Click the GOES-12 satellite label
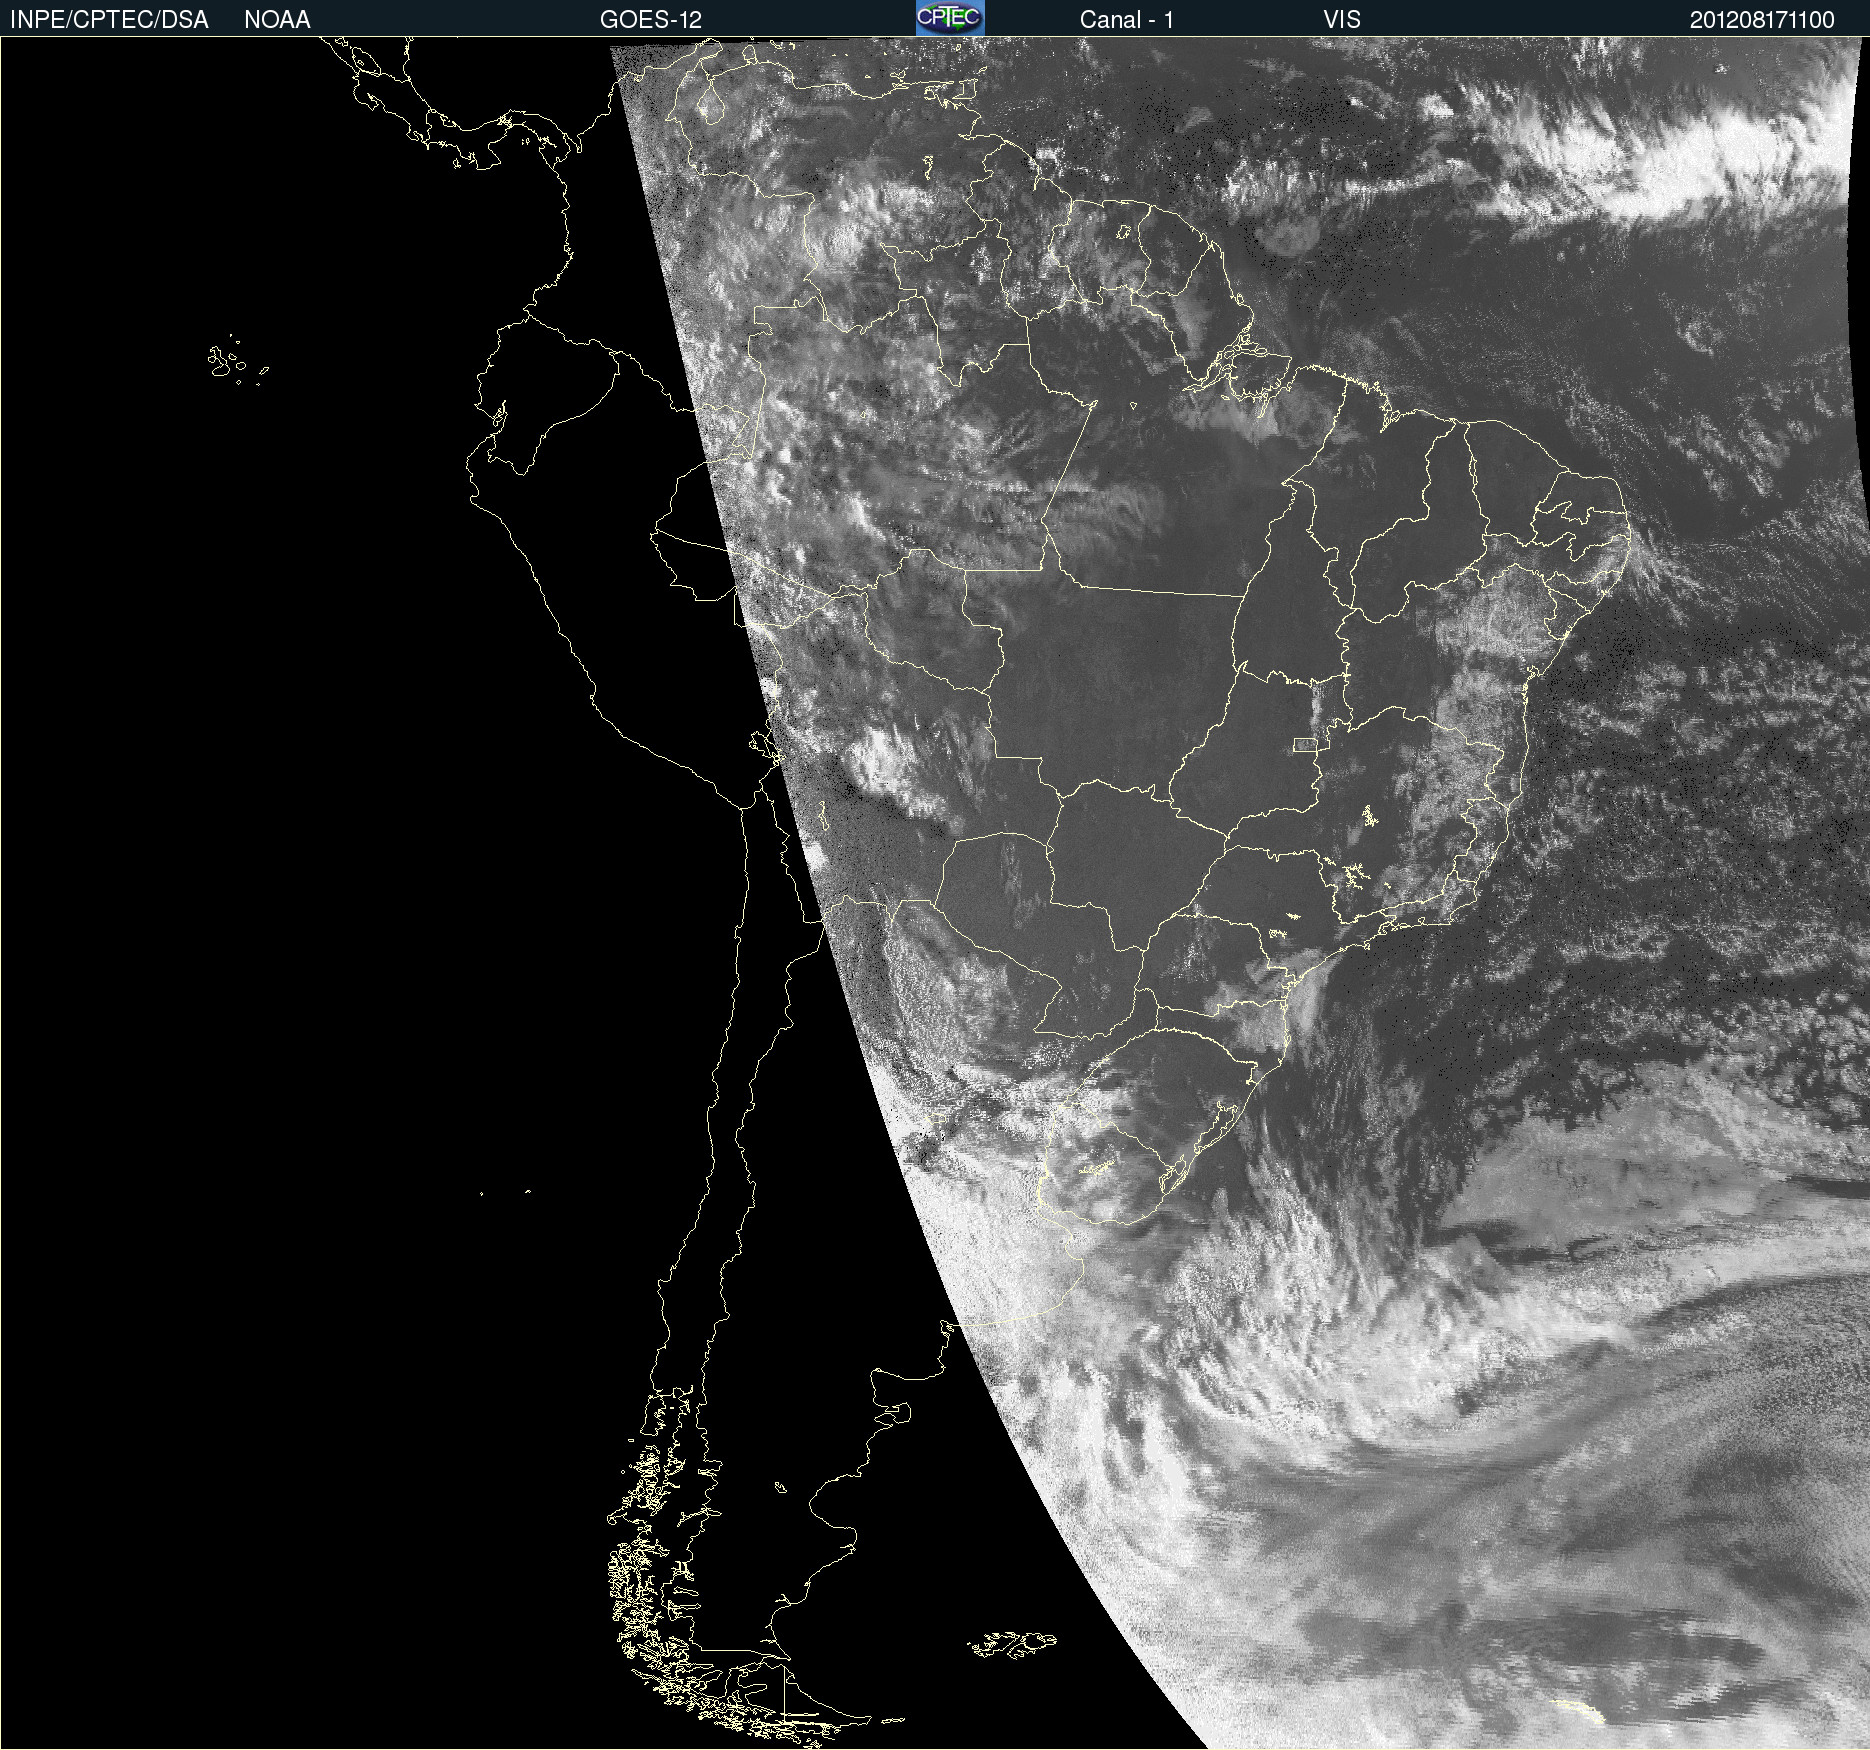This screenshot has height=1750, width=1870. [650, 20]
